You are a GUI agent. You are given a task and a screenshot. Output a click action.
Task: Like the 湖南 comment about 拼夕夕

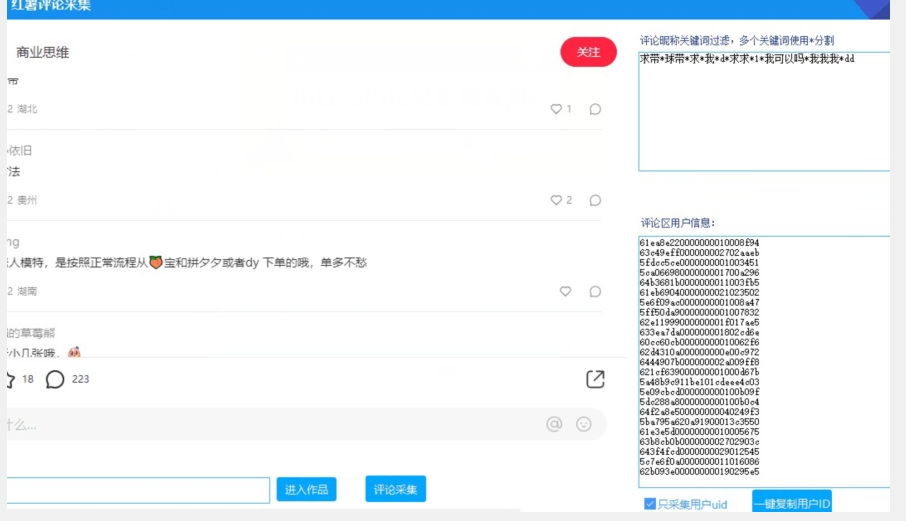tap(565, 291)
